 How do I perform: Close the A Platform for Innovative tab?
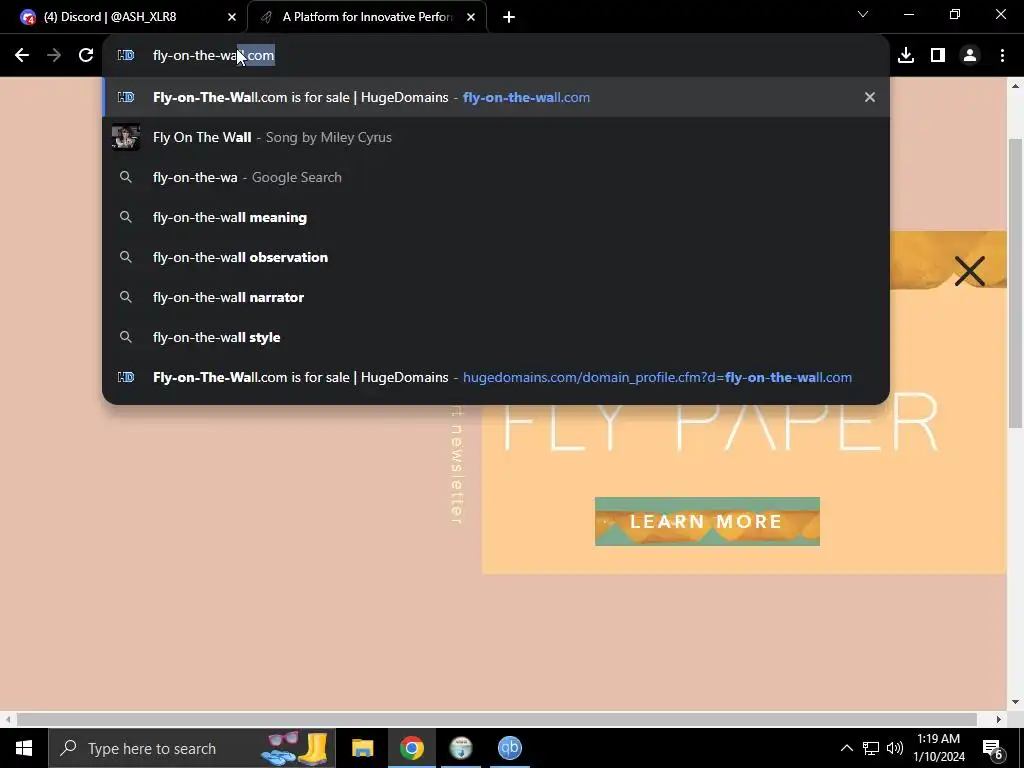click(471, 17)
